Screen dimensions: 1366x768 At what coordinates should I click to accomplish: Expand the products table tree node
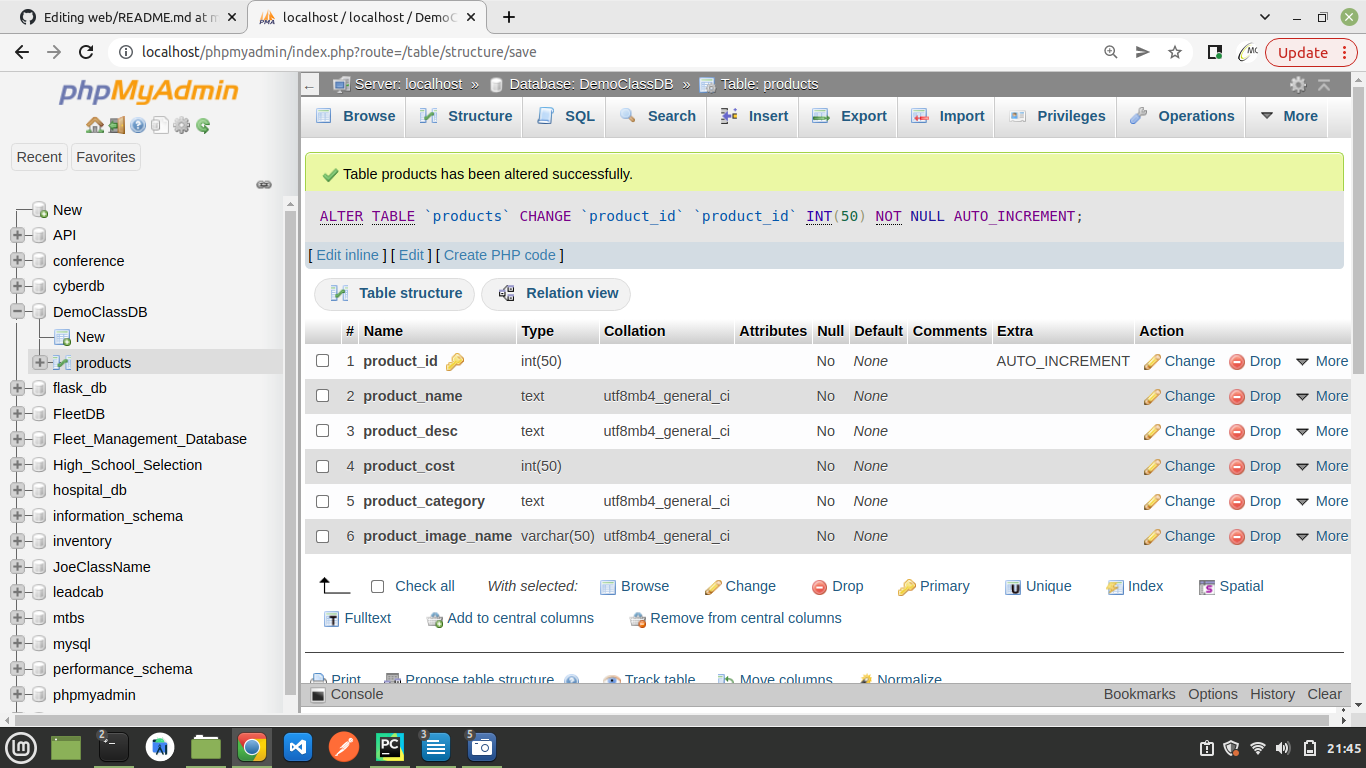[40, 362]
